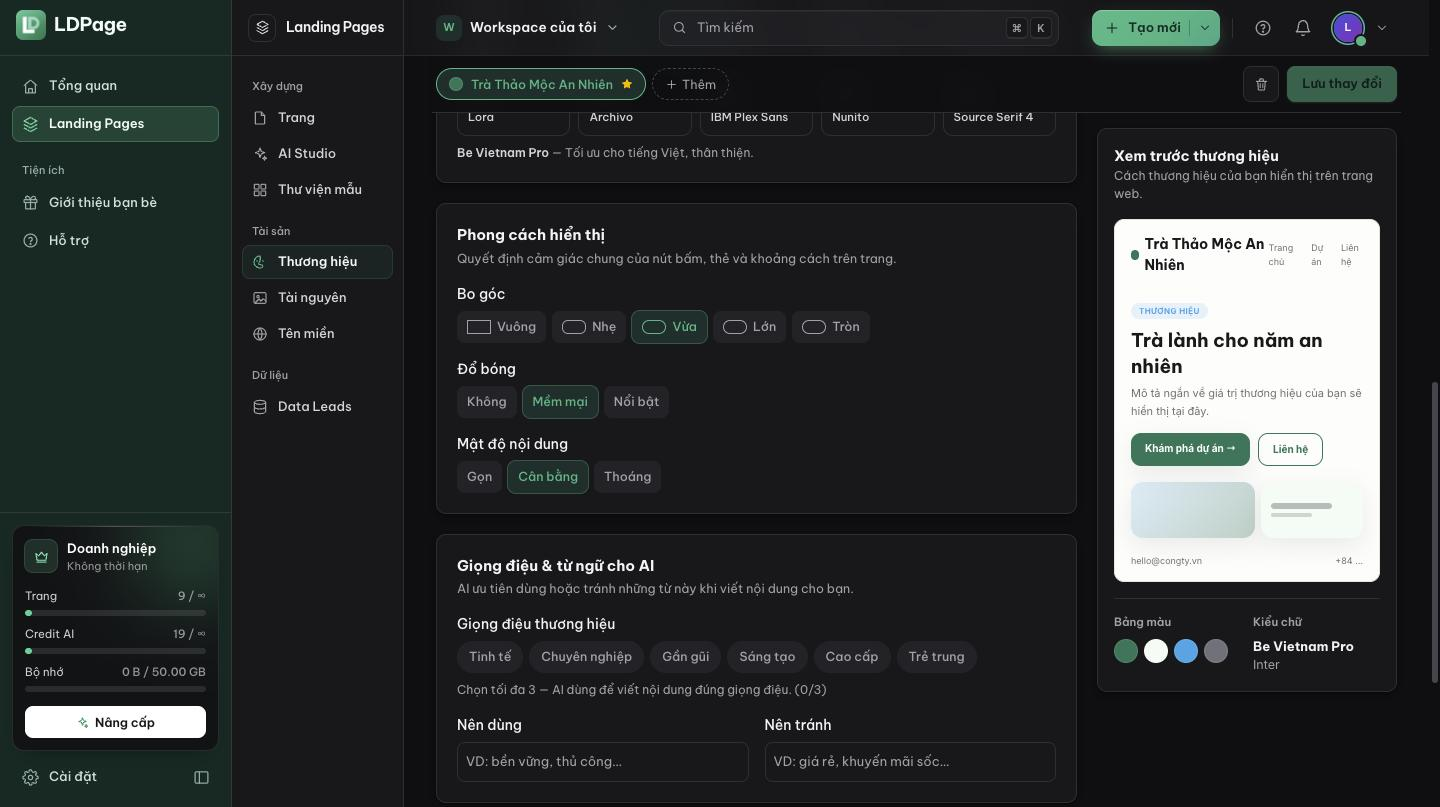The height and width of the screenshot is (807, 1440).
Task: Toggle the Cao cấp tone chip
Action: point(852,657)
